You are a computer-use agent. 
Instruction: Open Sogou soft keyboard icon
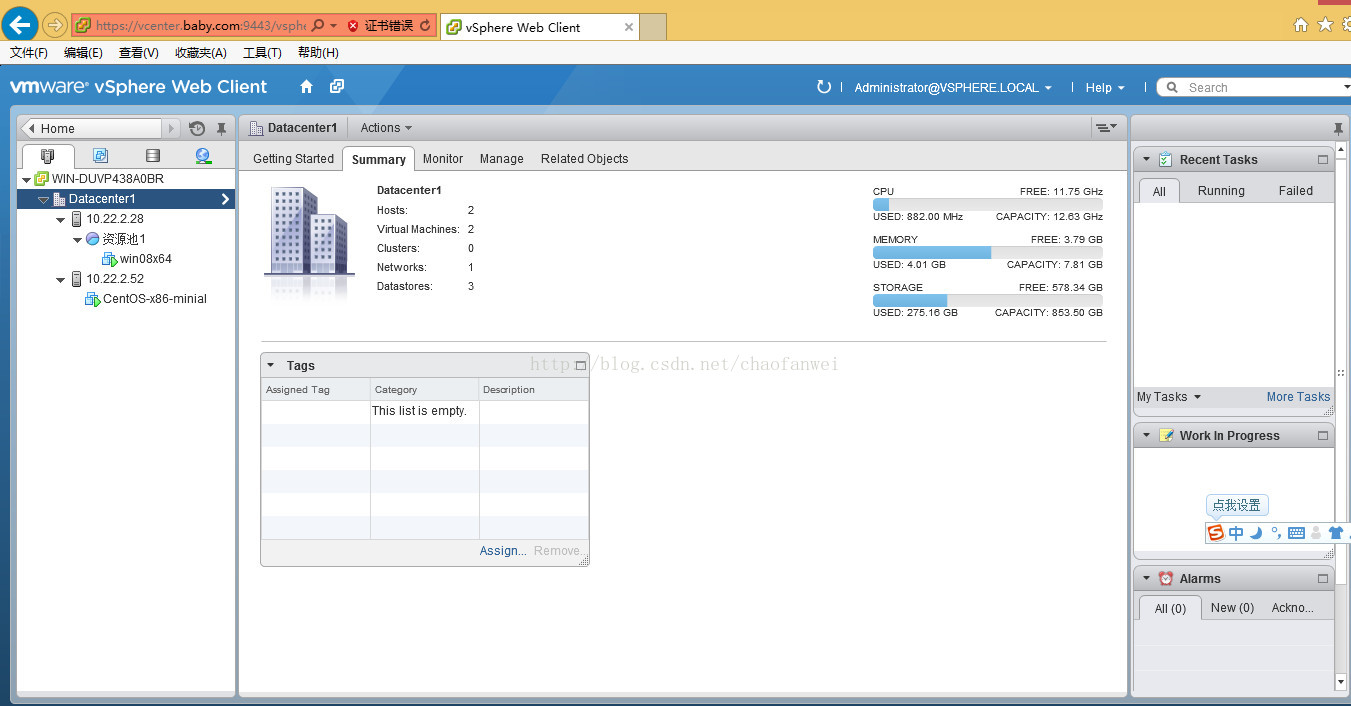click(1296, 533)
